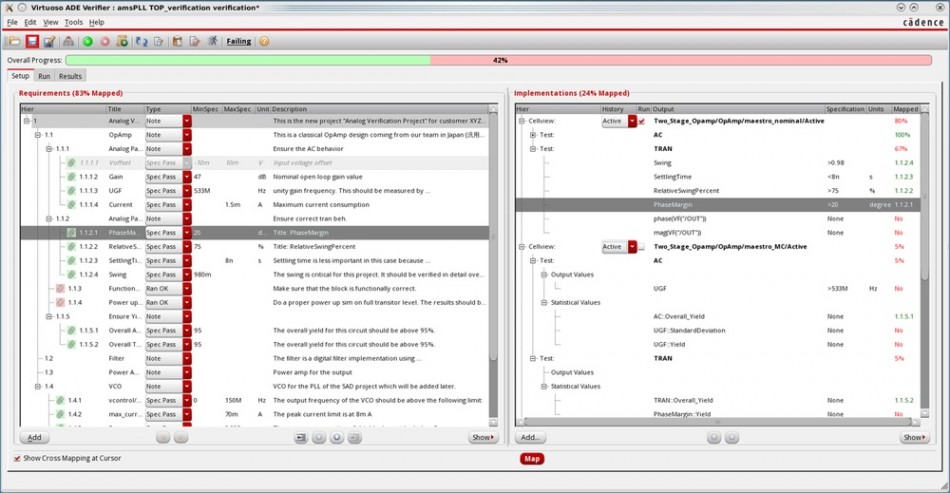
Task: Toggle Run checkbox for maestro_MC cellview
Action: [642, 247]
